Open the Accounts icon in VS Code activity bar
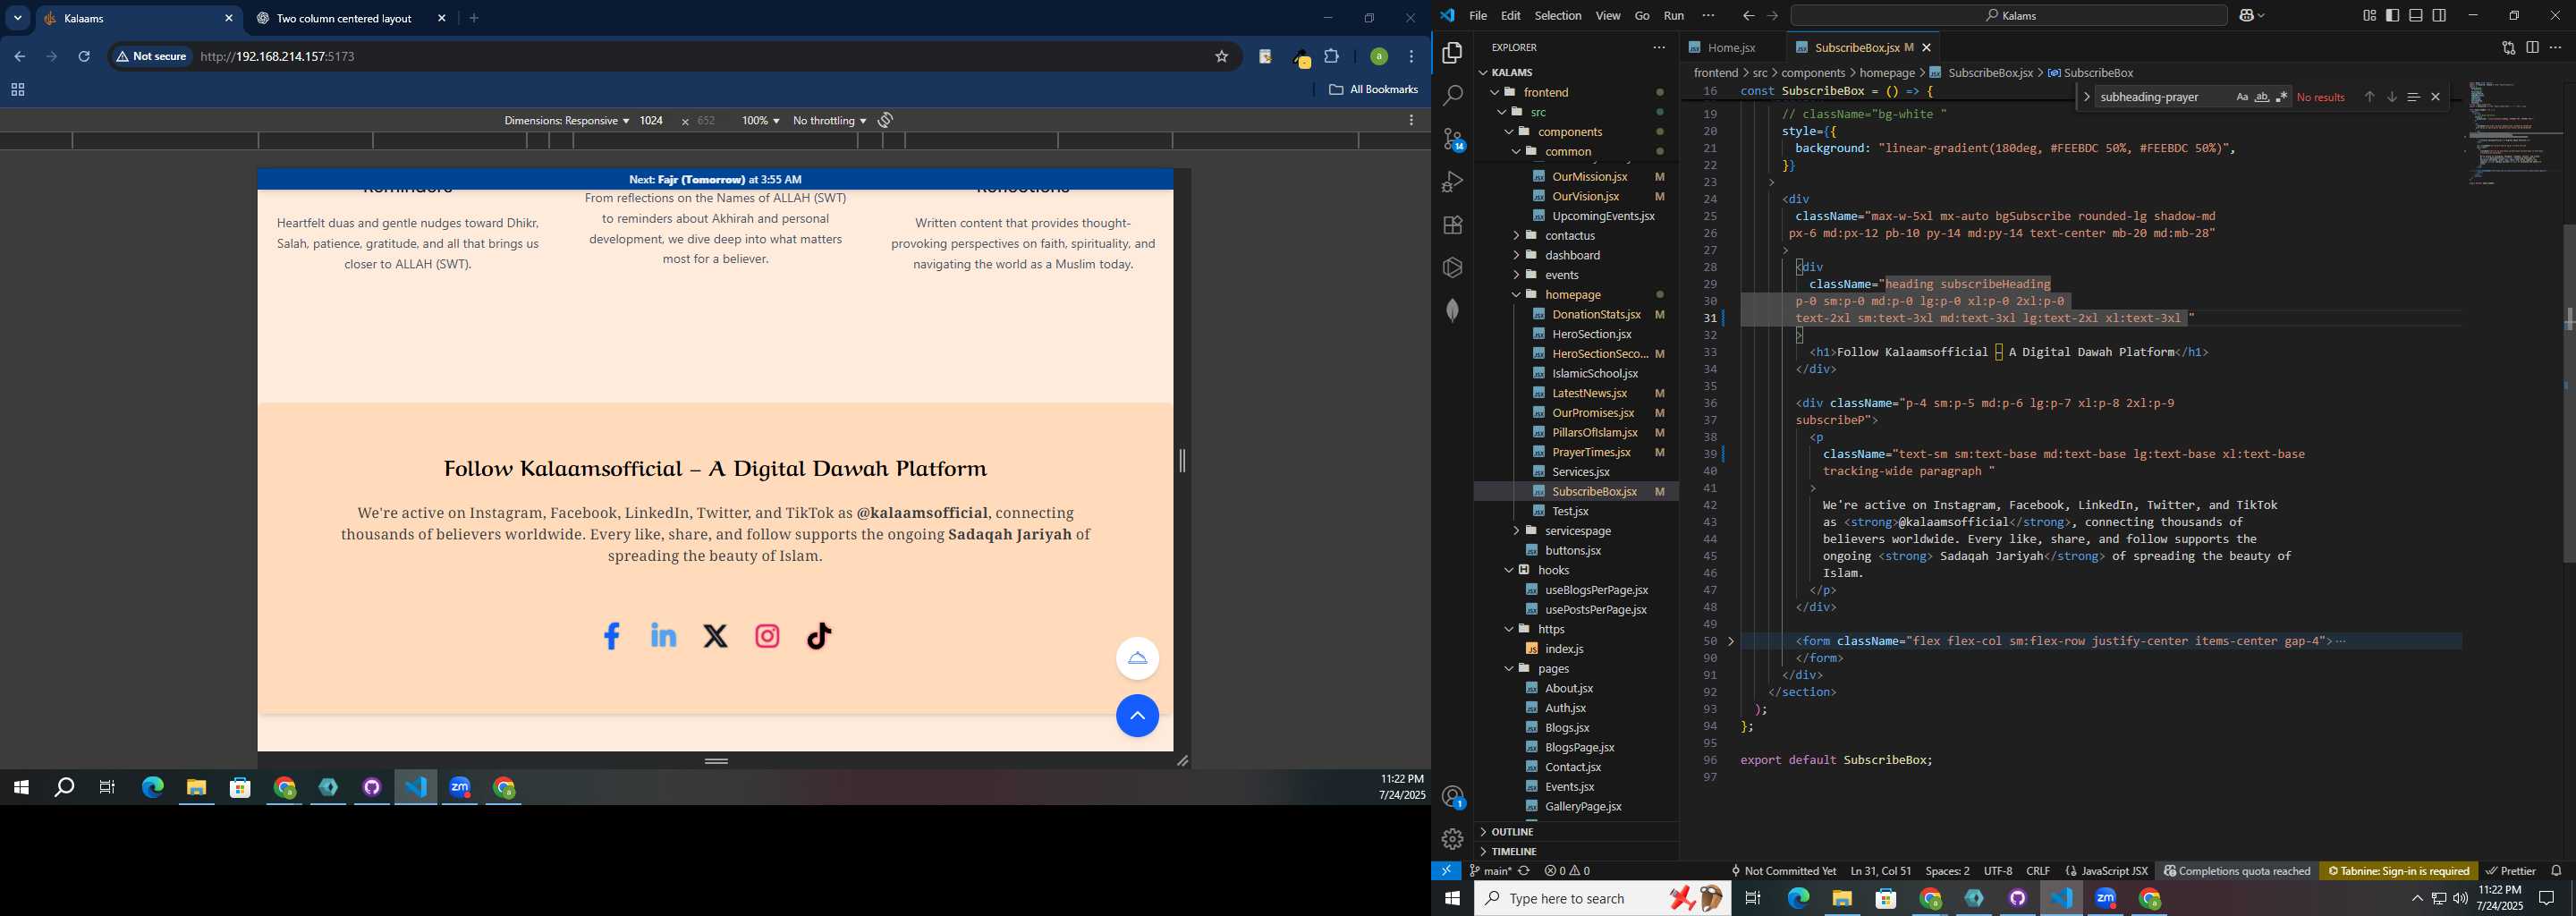 point(1453,797)
